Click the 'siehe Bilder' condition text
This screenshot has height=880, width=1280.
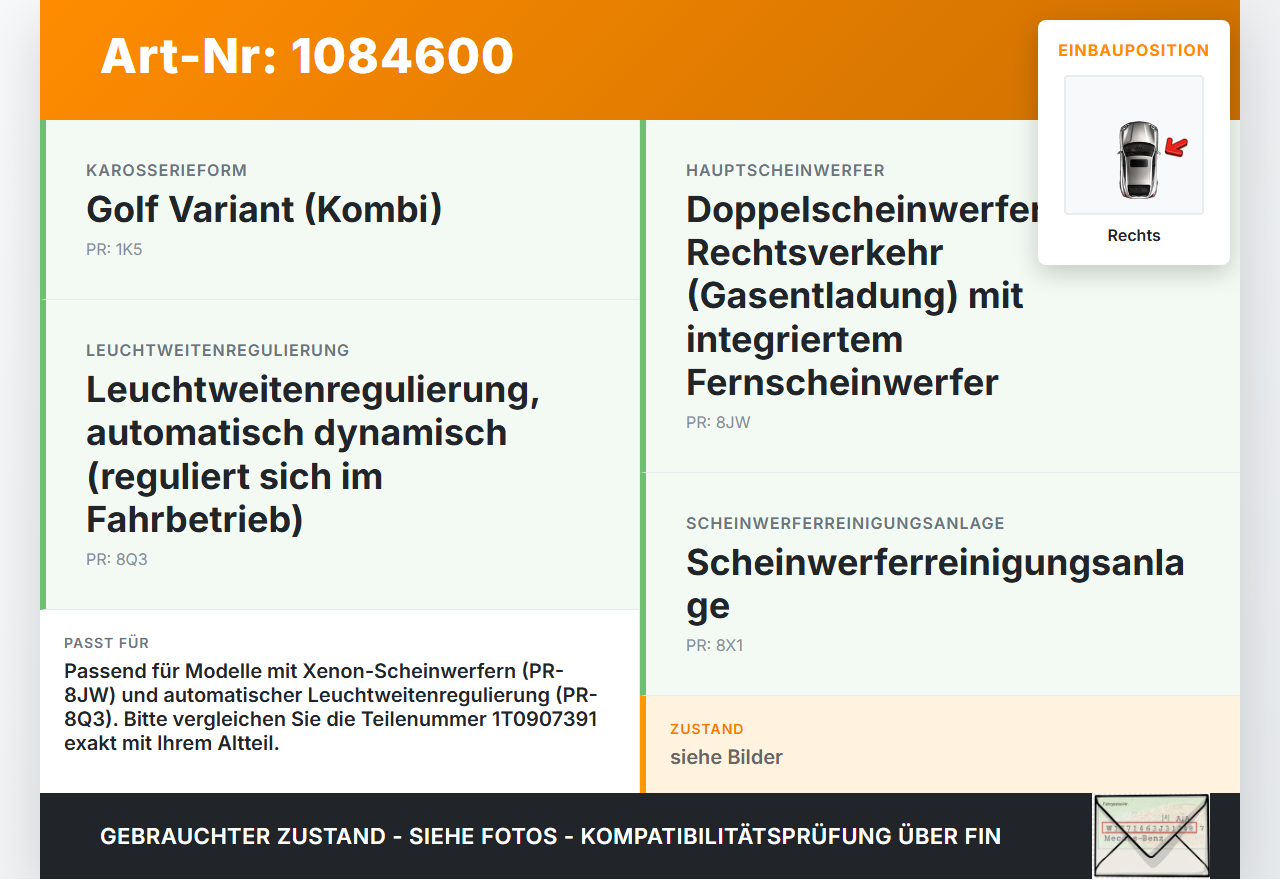coord(726,757)
